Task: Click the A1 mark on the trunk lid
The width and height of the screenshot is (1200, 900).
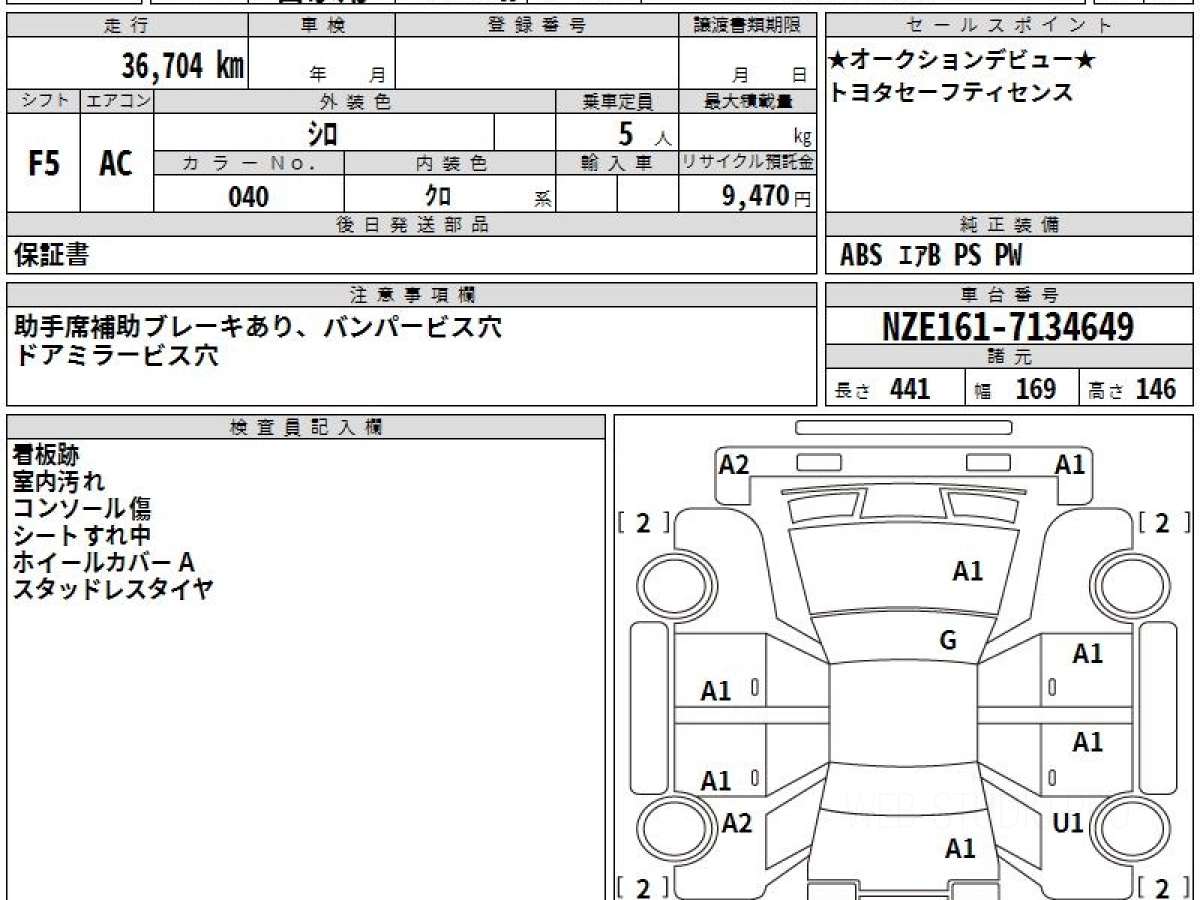Action: pyautogui.click(x=960, y=849)
